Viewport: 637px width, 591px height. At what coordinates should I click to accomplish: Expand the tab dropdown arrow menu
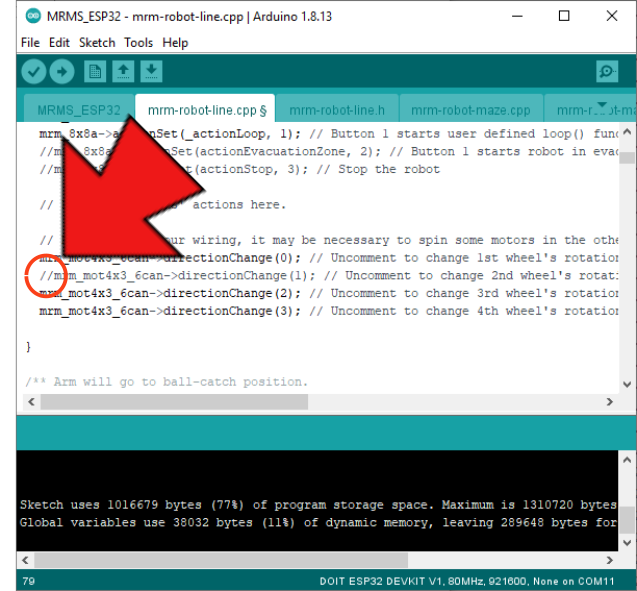point(602,106)
